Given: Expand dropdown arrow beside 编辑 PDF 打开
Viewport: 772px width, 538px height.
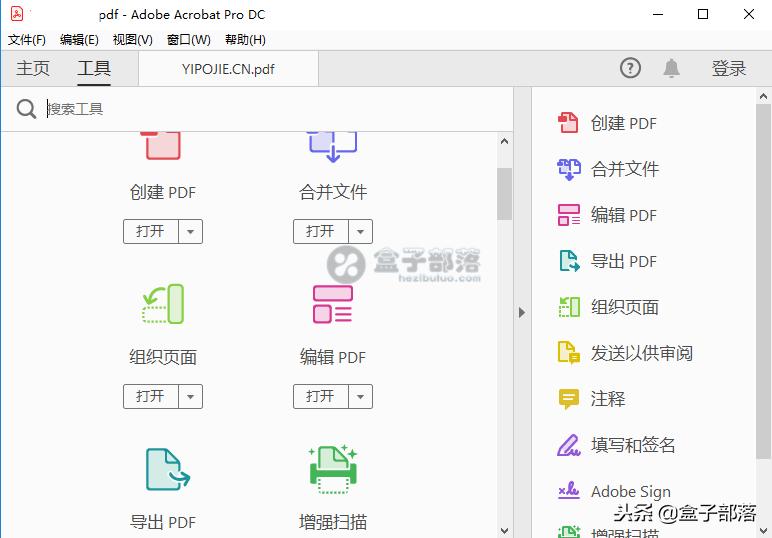Looking at the screenshot, I should (x=360, y=396).
